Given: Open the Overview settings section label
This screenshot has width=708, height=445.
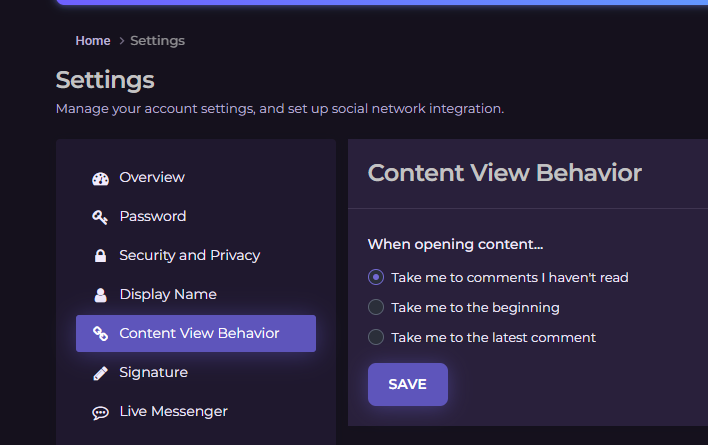Looking at the screenshot, I should coord(152,177).
